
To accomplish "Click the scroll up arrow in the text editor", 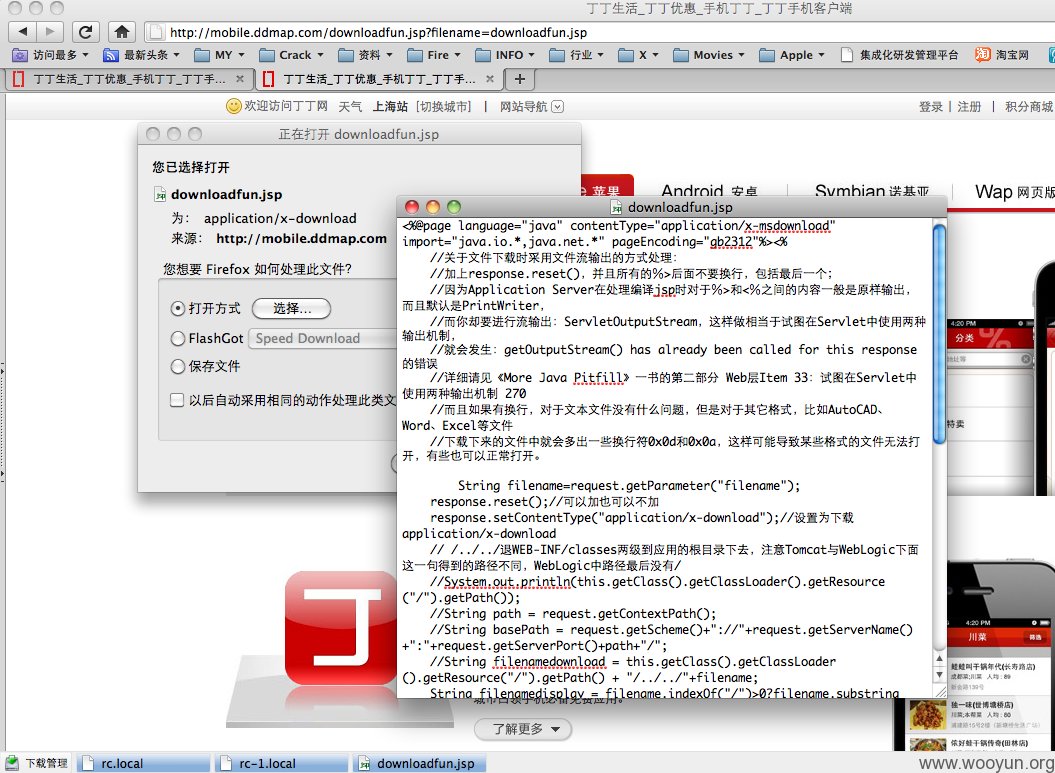I will [x=939, y=658].
